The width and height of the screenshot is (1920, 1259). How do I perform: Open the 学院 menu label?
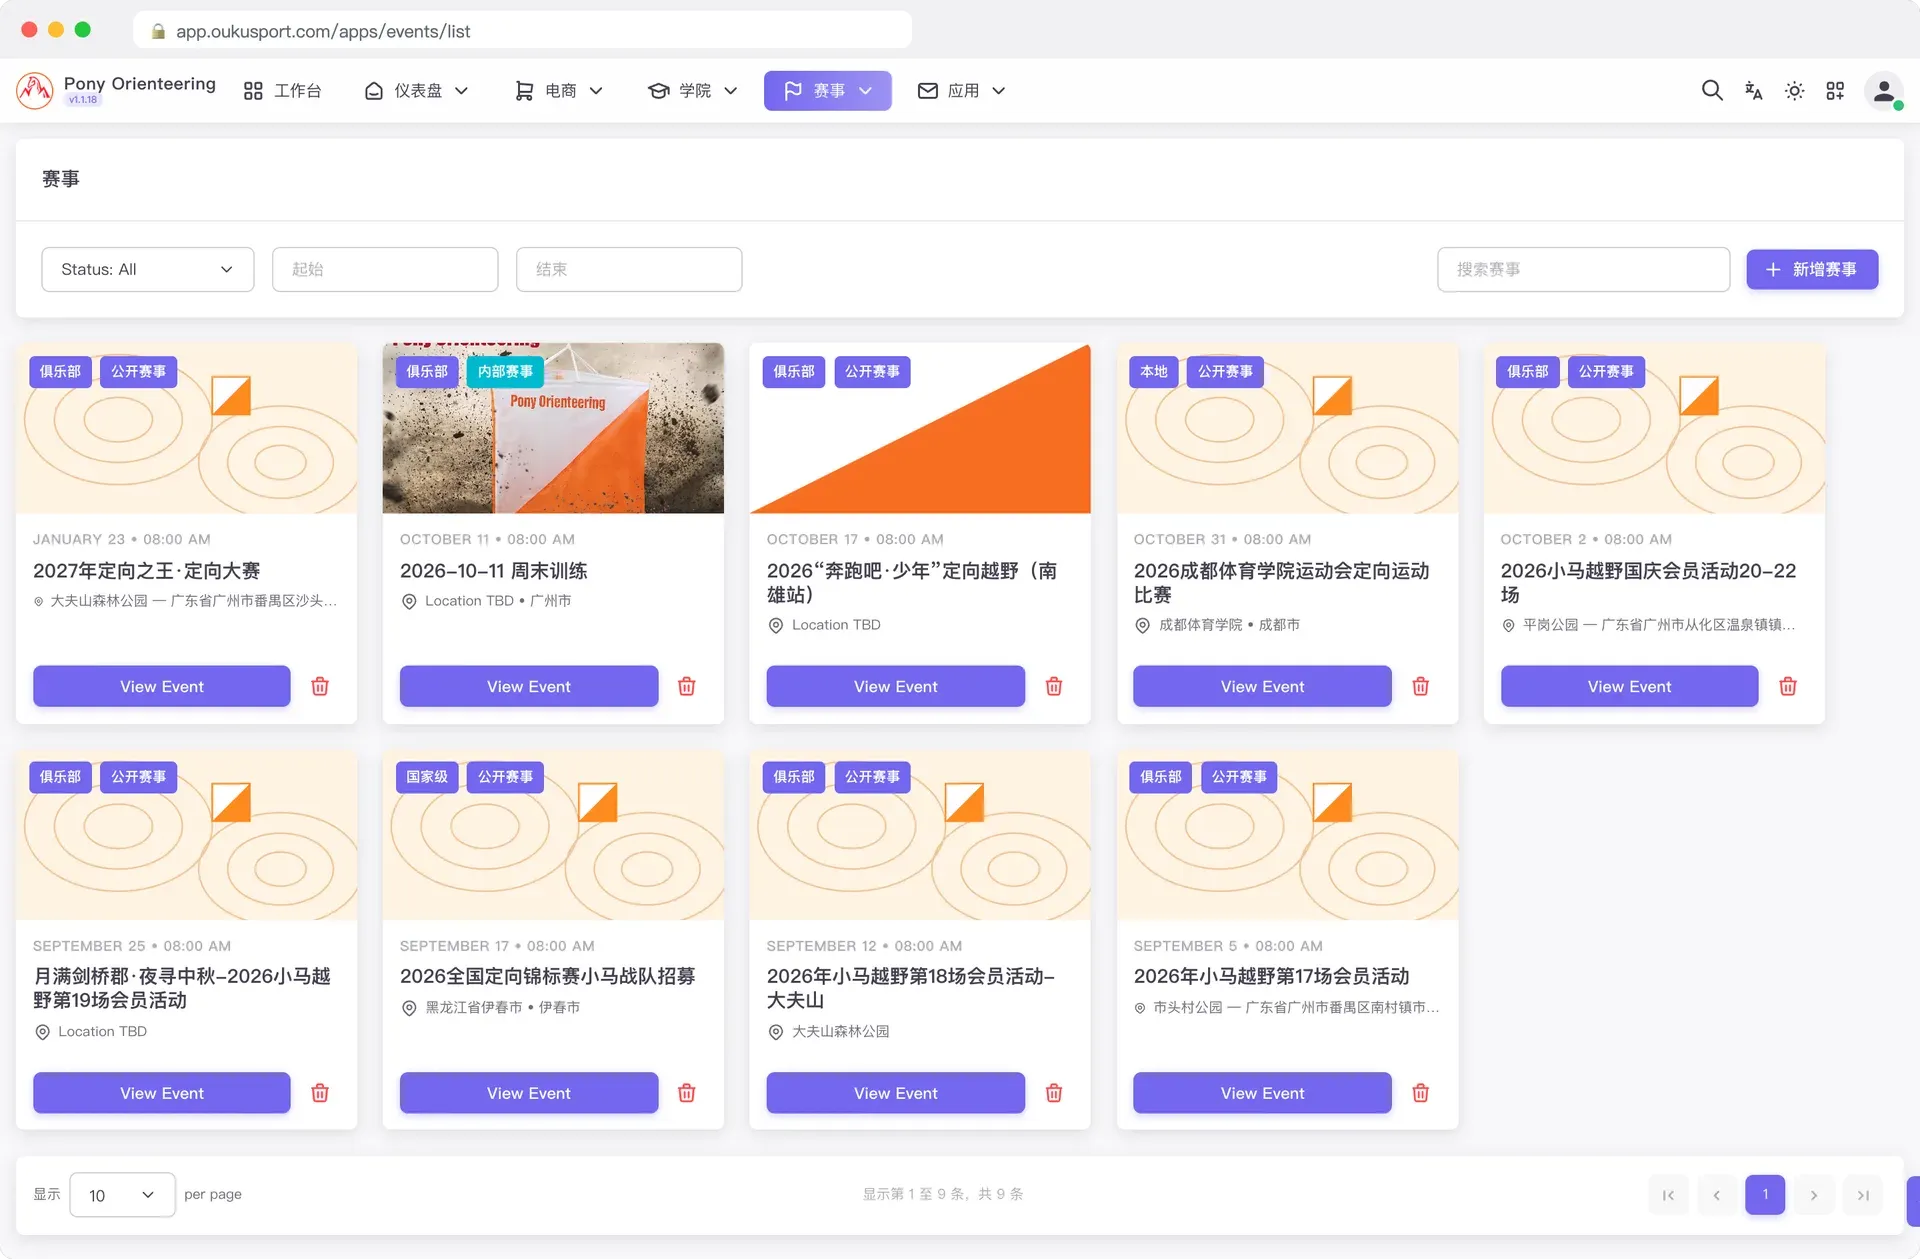[695, 91]
